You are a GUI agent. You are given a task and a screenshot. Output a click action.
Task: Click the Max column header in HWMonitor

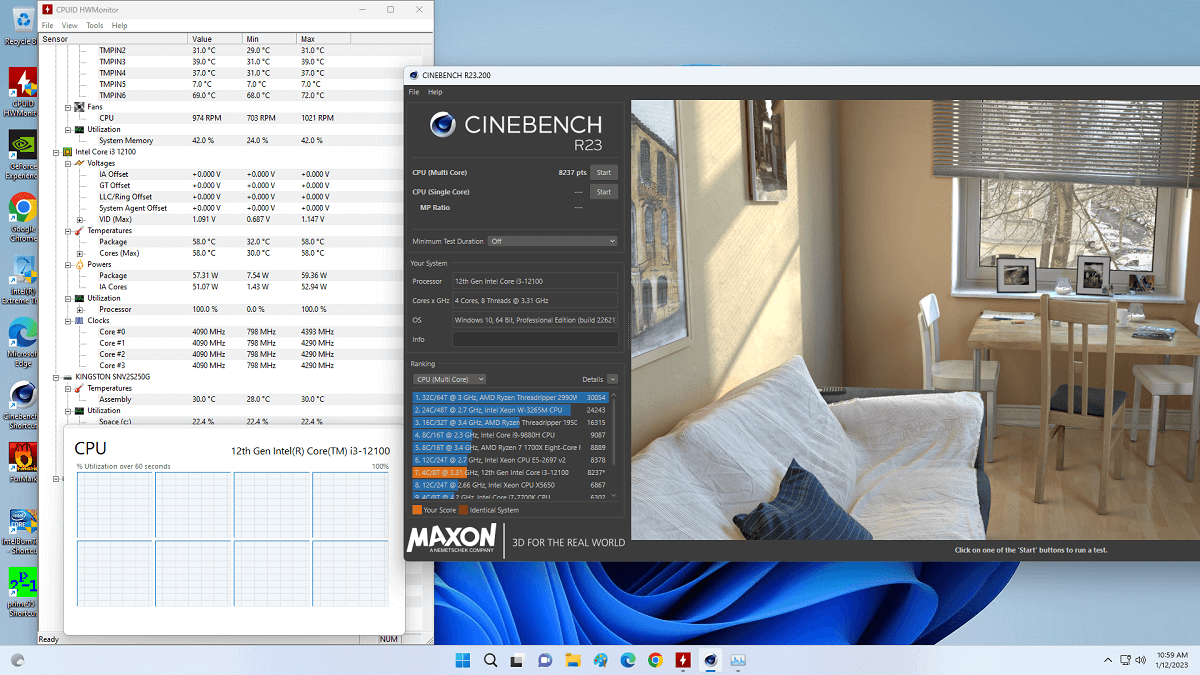pos(325,39)
